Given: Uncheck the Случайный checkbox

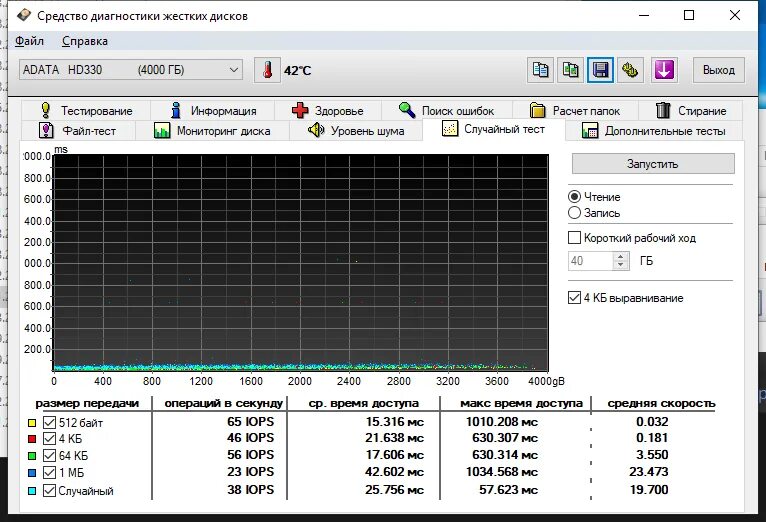Looking at the screenshot, I should [x=49, y=490].
